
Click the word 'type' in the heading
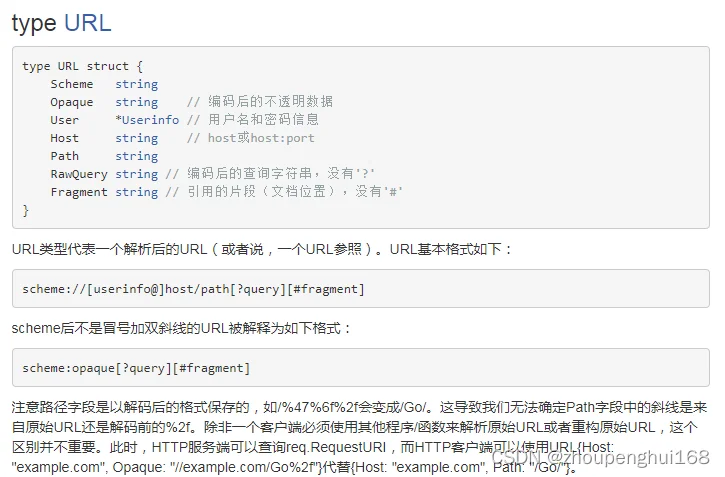[34, 23]
